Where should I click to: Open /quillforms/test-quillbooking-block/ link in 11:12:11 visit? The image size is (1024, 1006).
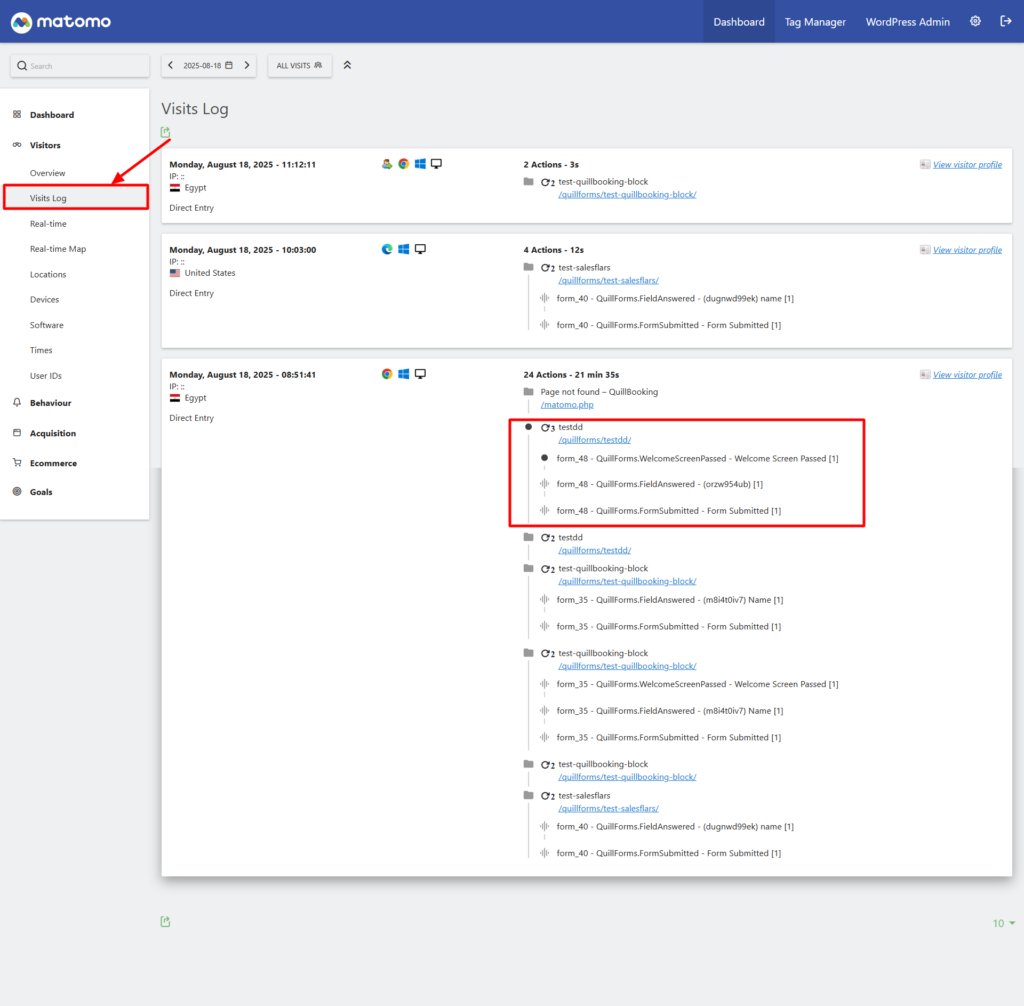click(x=627, y=195)
